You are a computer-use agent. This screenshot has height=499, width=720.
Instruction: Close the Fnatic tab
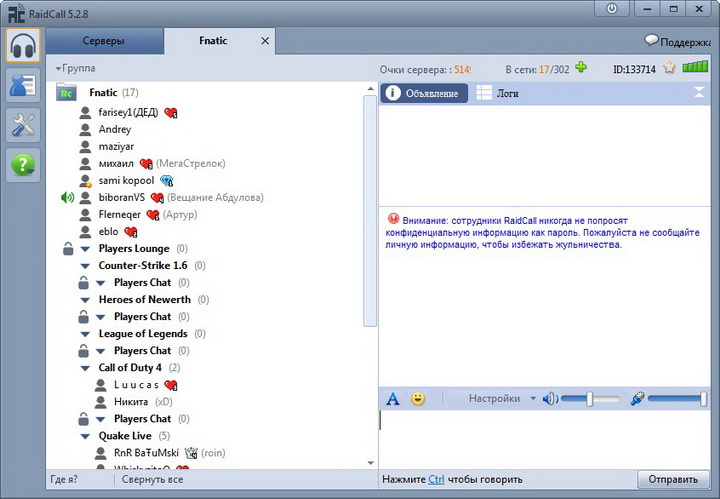pyautogui.click(x=265, y=41)
